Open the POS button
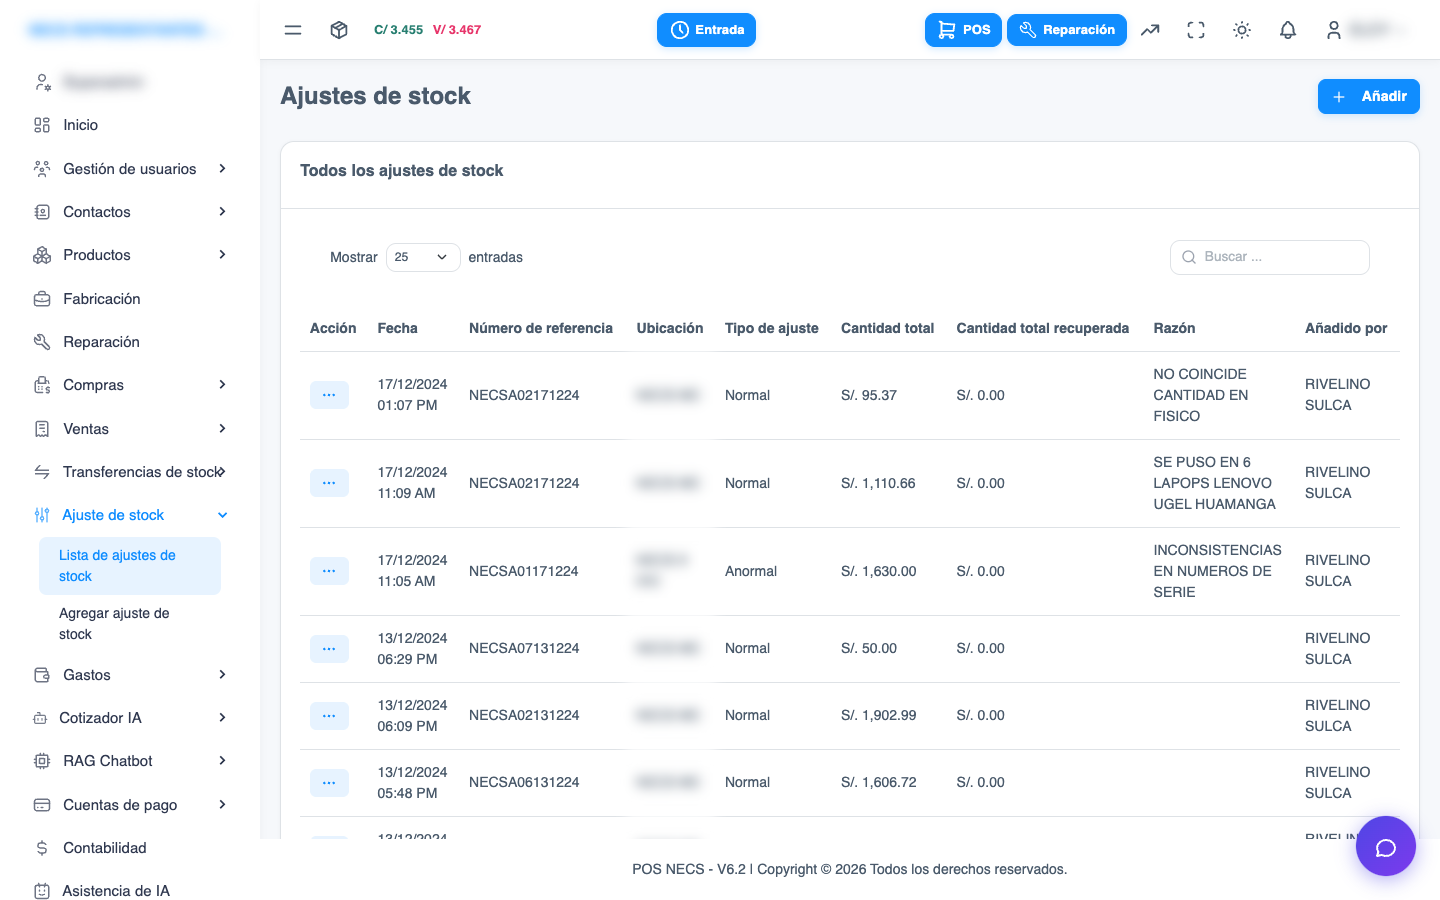 click(x=963, y=30)
